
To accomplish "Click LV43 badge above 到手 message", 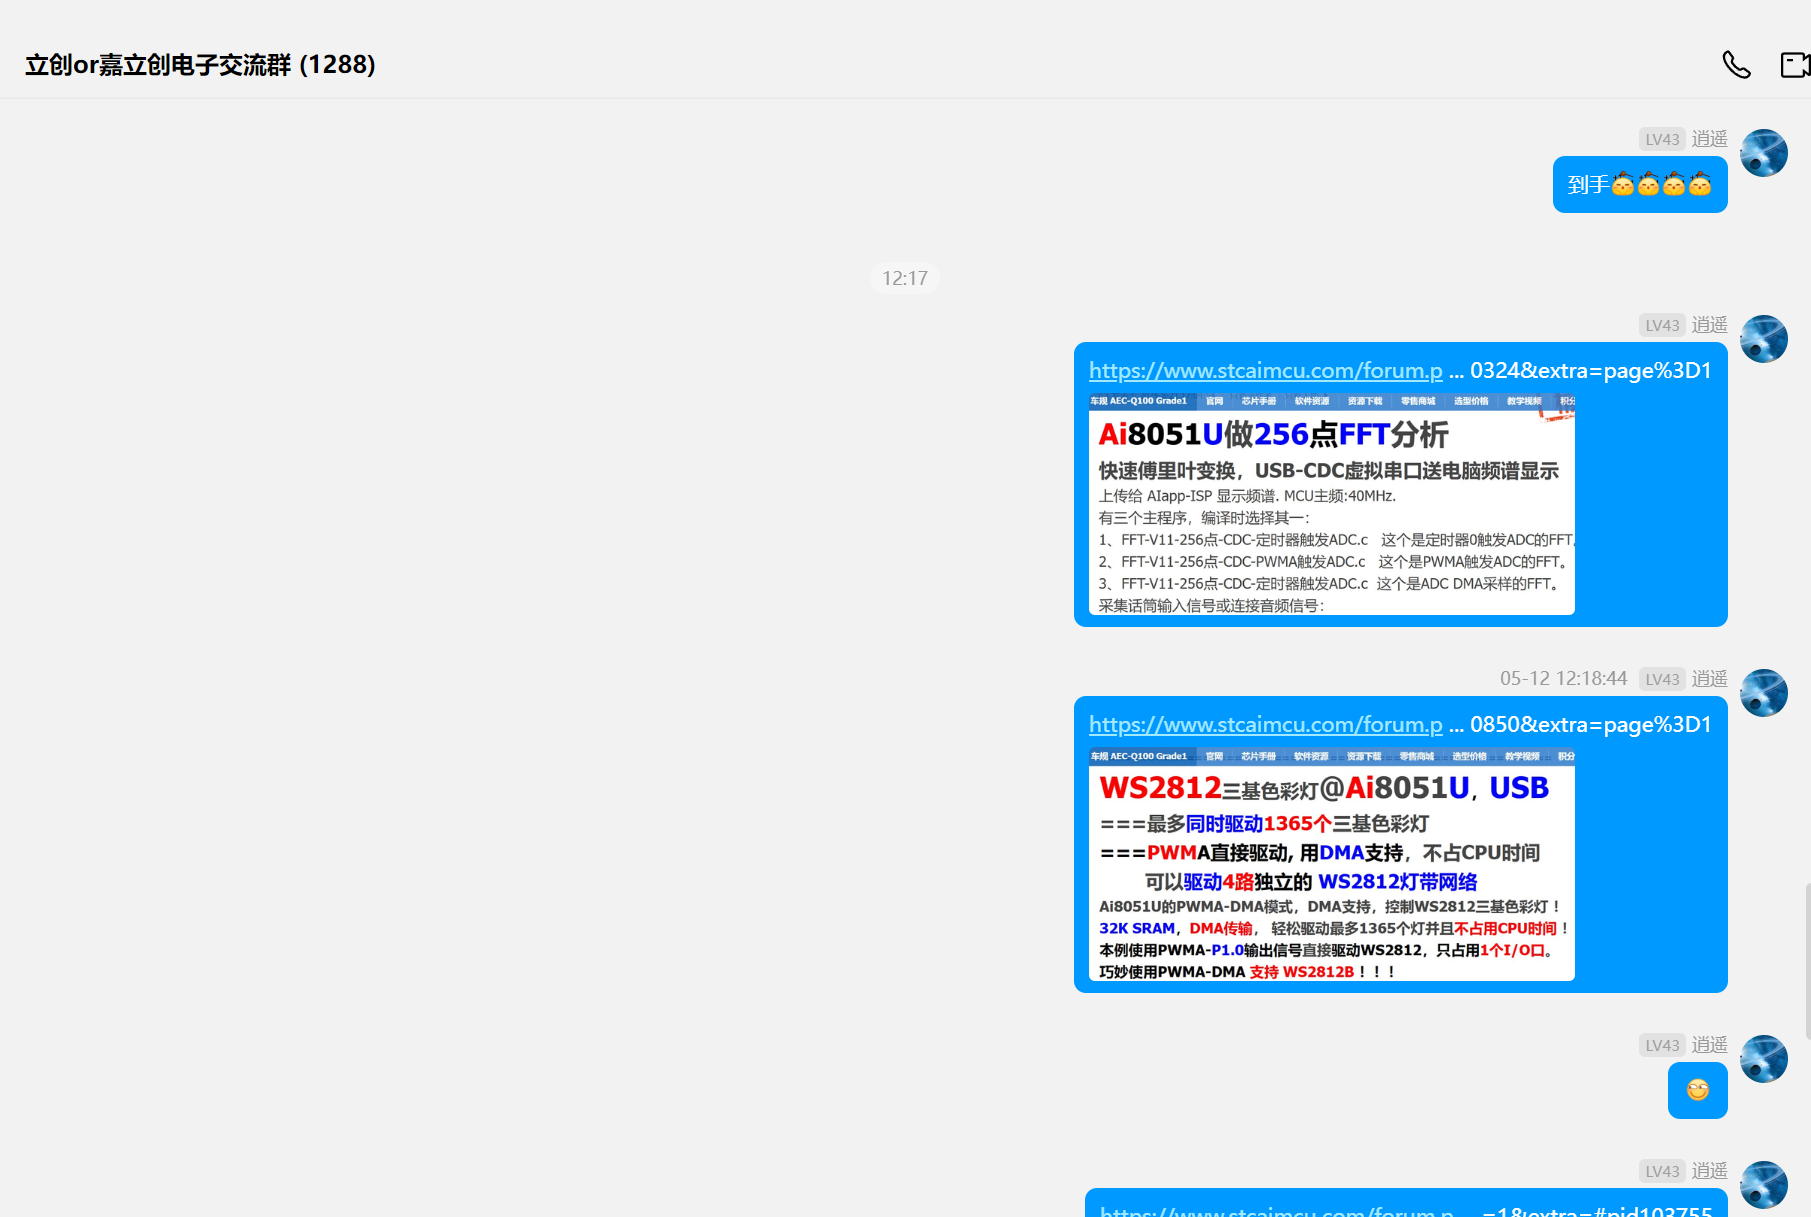I will click(1662, 139).
